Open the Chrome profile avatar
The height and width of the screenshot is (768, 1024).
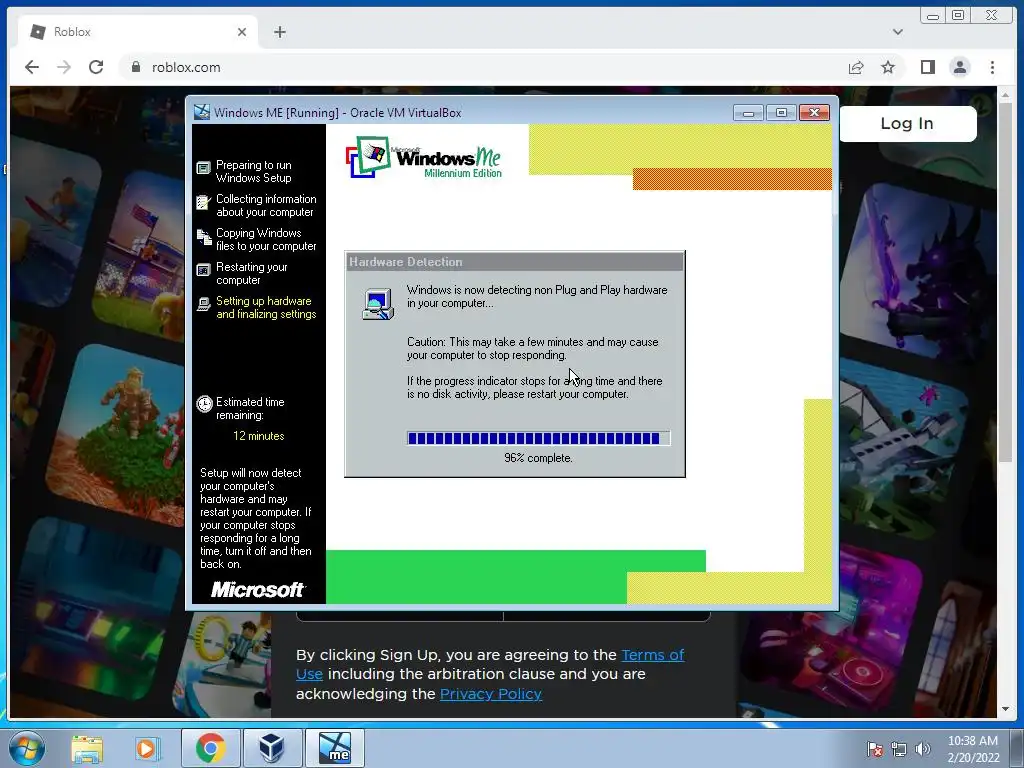click(x=959, y=67)
